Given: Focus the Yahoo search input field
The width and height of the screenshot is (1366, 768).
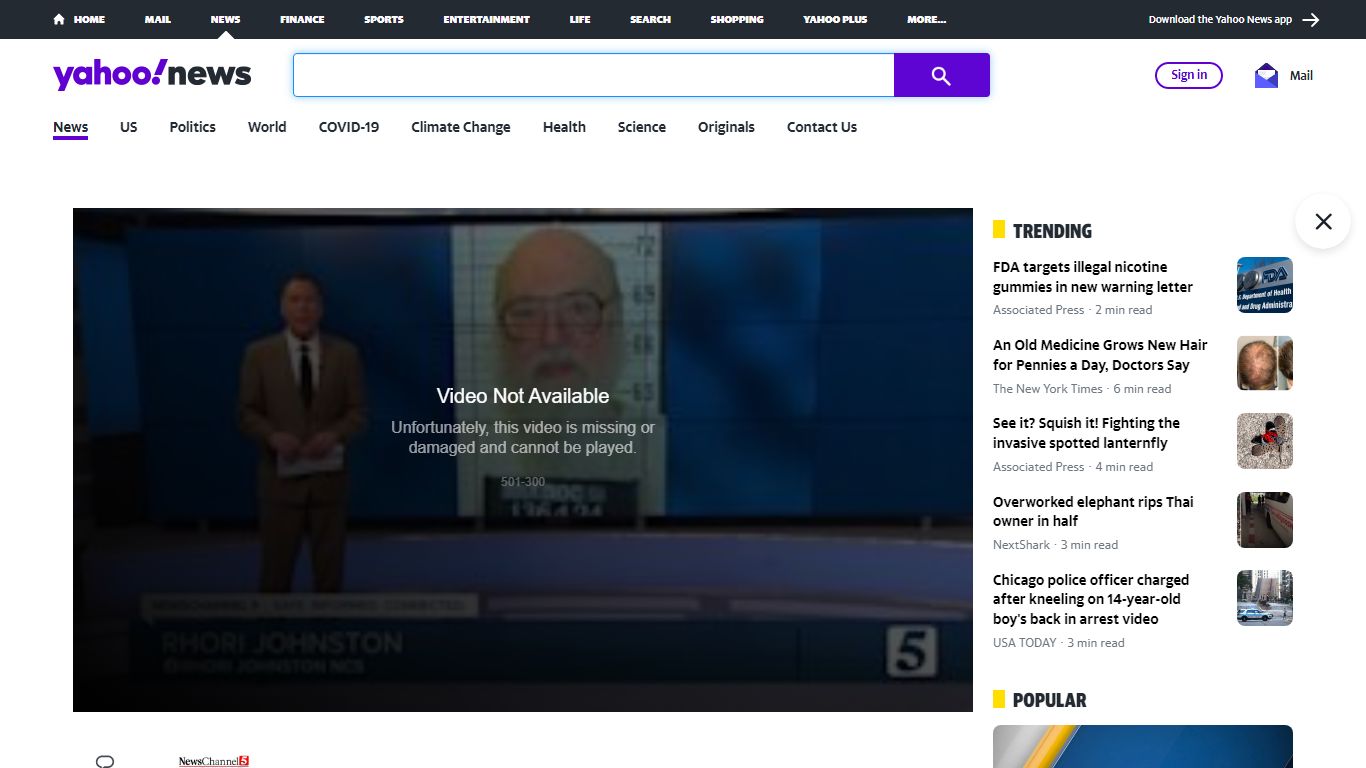Looking at the screenshot, I should [x=593, y=75].
